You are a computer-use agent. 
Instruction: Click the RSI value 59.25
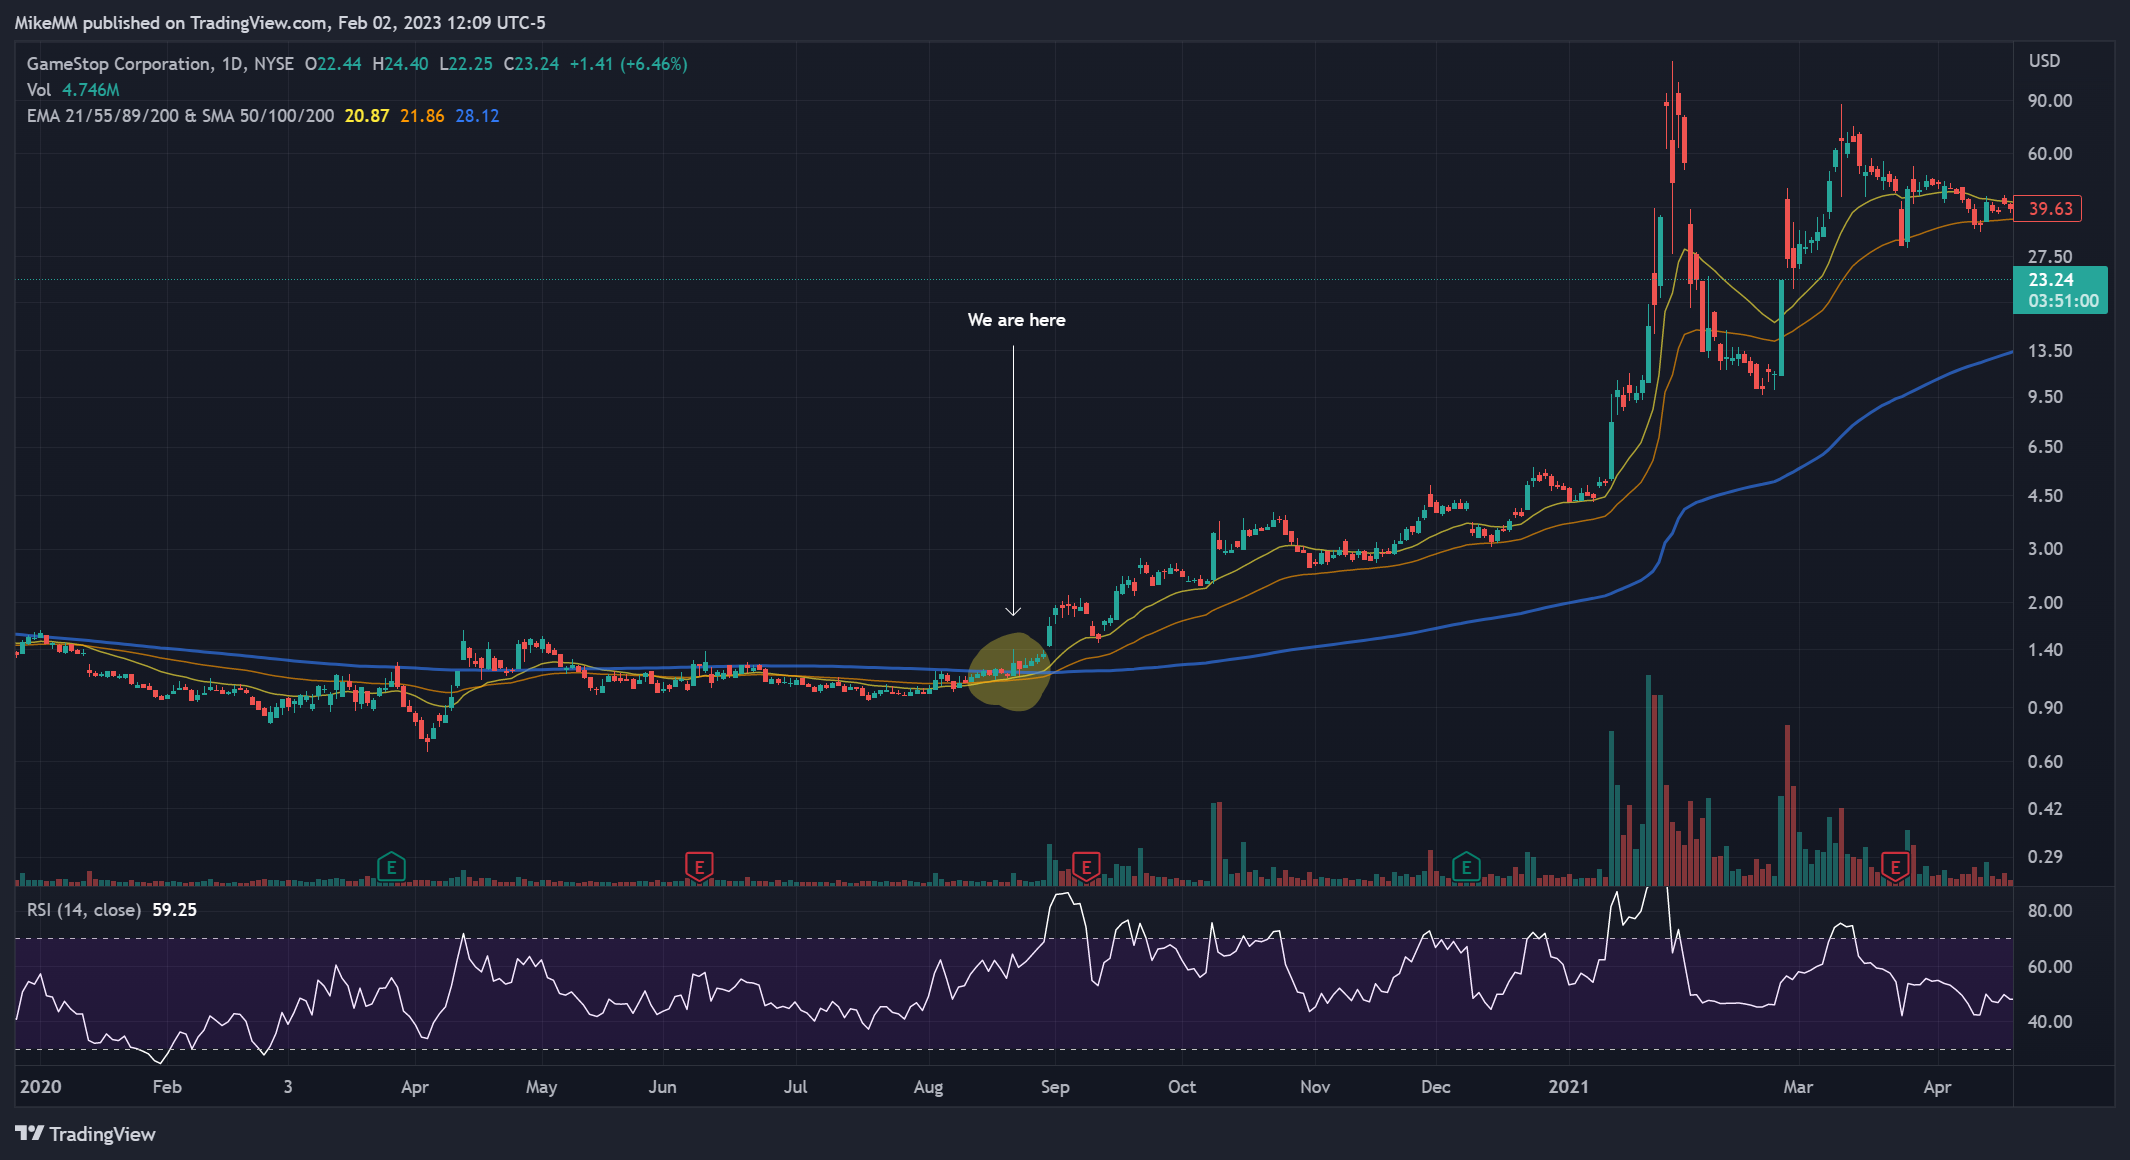pos(174,910)
